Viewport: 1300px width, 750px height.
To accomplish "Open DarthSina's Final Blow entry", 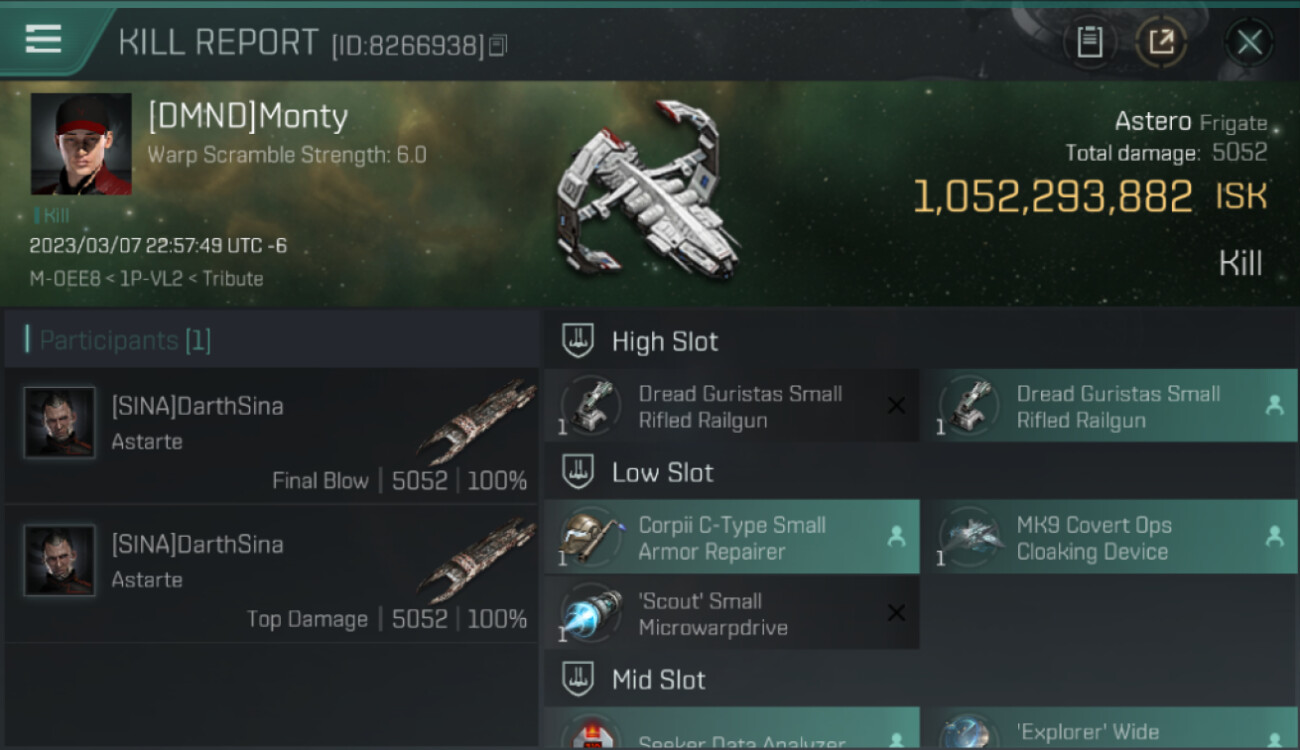I will 272,436.
